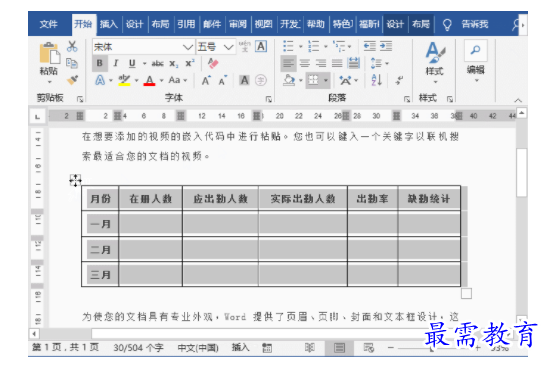Click the multilevel list icon
This screenshot has height=366, width=546.
pos(339,46)
